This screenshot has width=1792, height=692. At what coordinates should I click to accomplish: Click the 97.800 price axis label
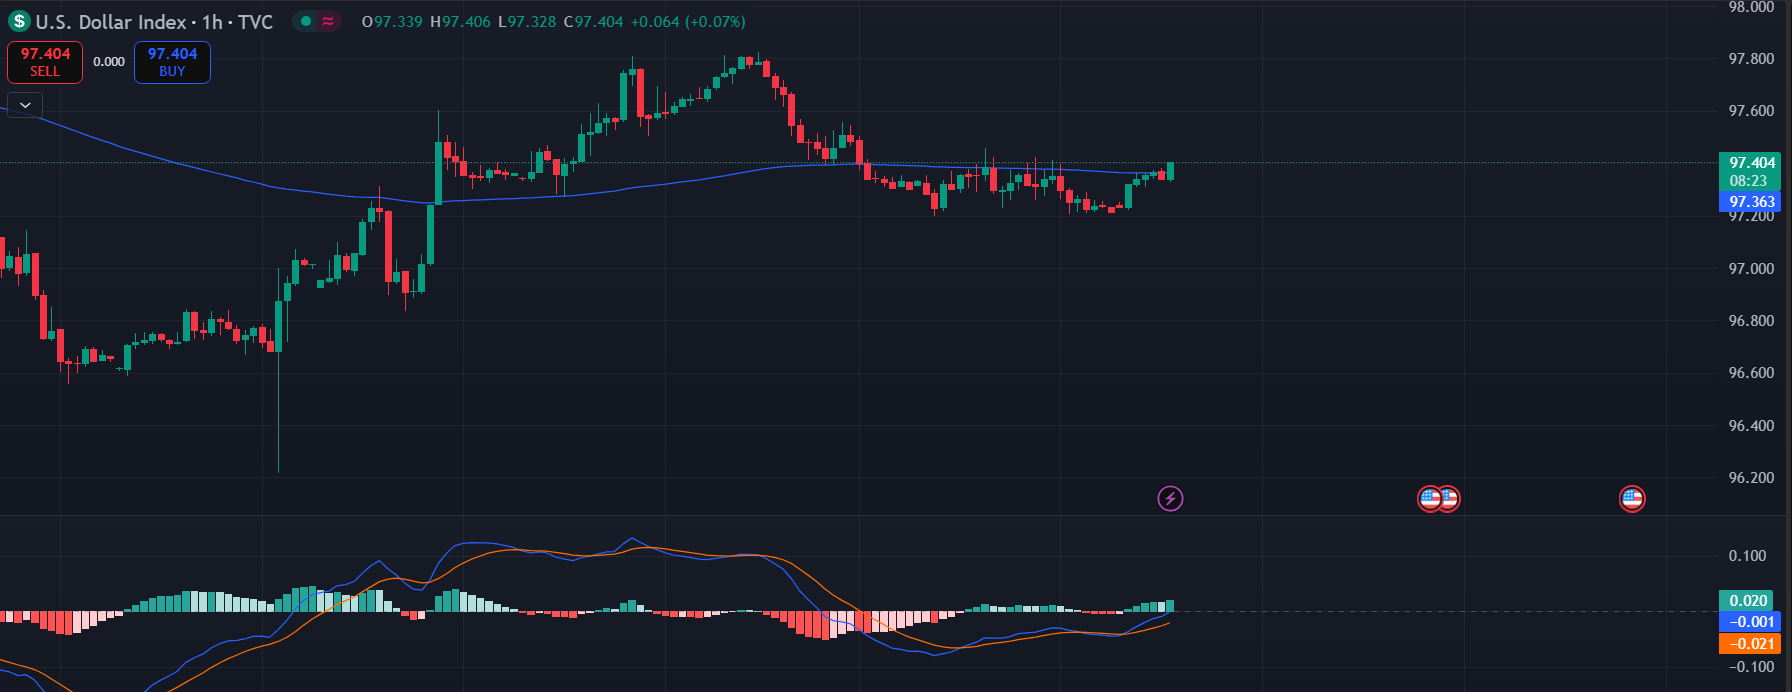pyautogui.click(x=1751, y=59)
